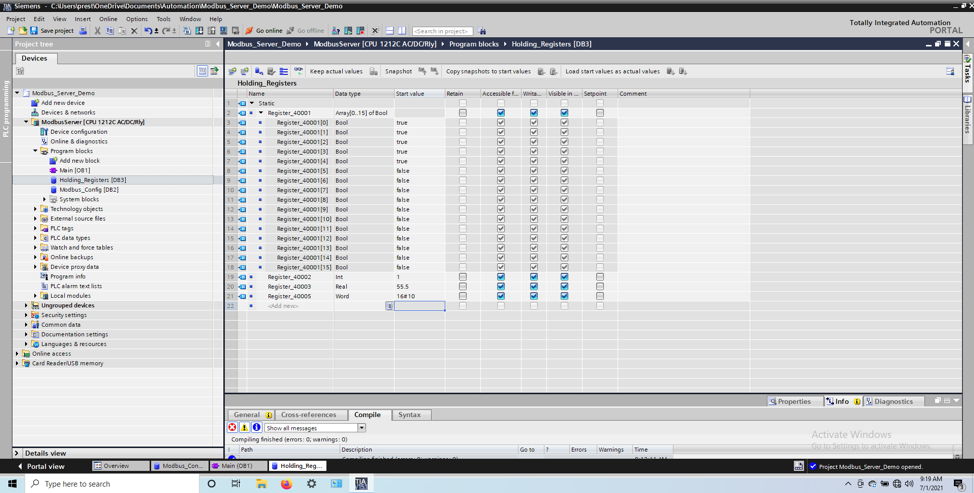The width and height of the screenshot is (974, 493).
Task: Click the Split editor horizontally icon
Action: [x=389, y=30]
